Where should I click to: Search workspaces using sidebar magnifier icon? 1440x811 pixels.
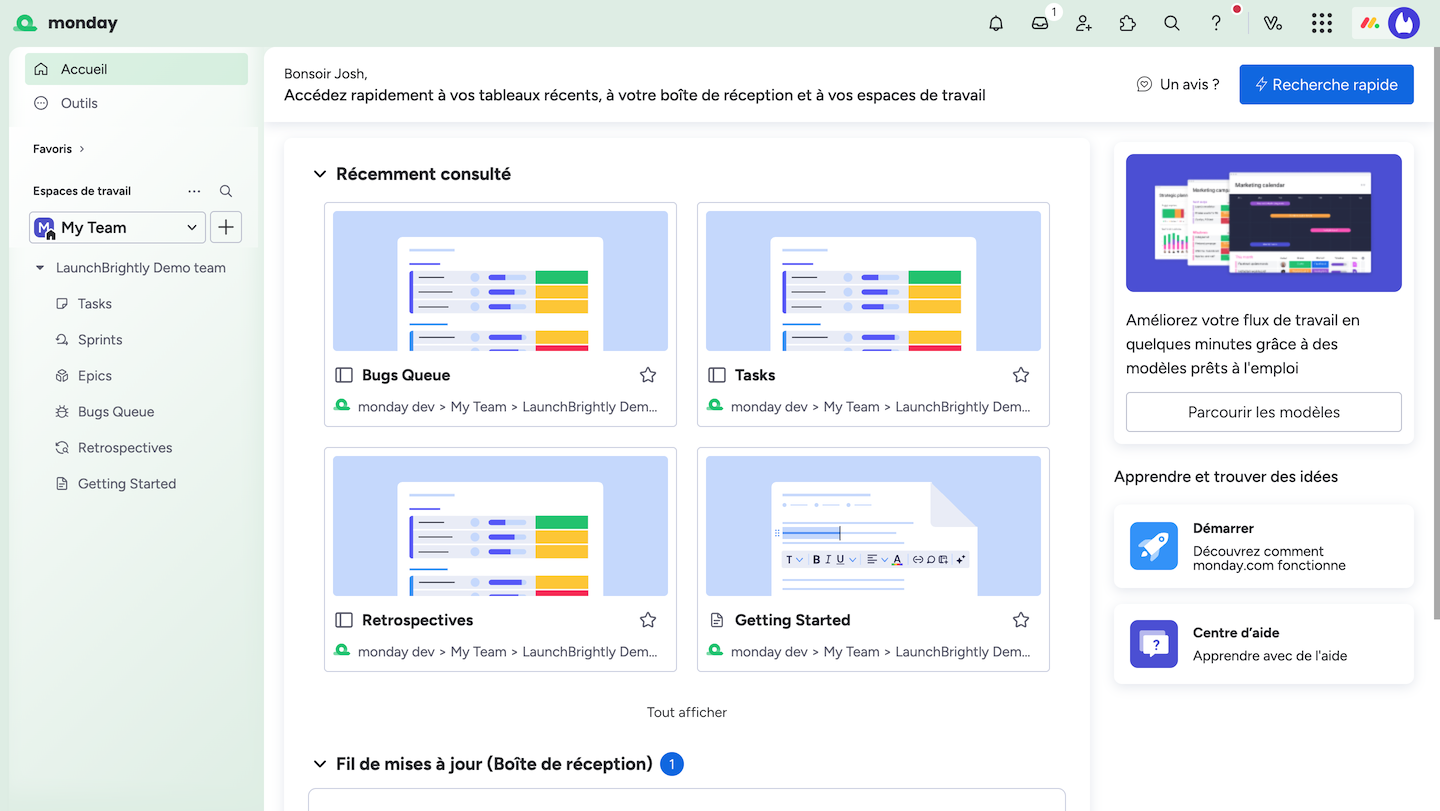(226, 191)
